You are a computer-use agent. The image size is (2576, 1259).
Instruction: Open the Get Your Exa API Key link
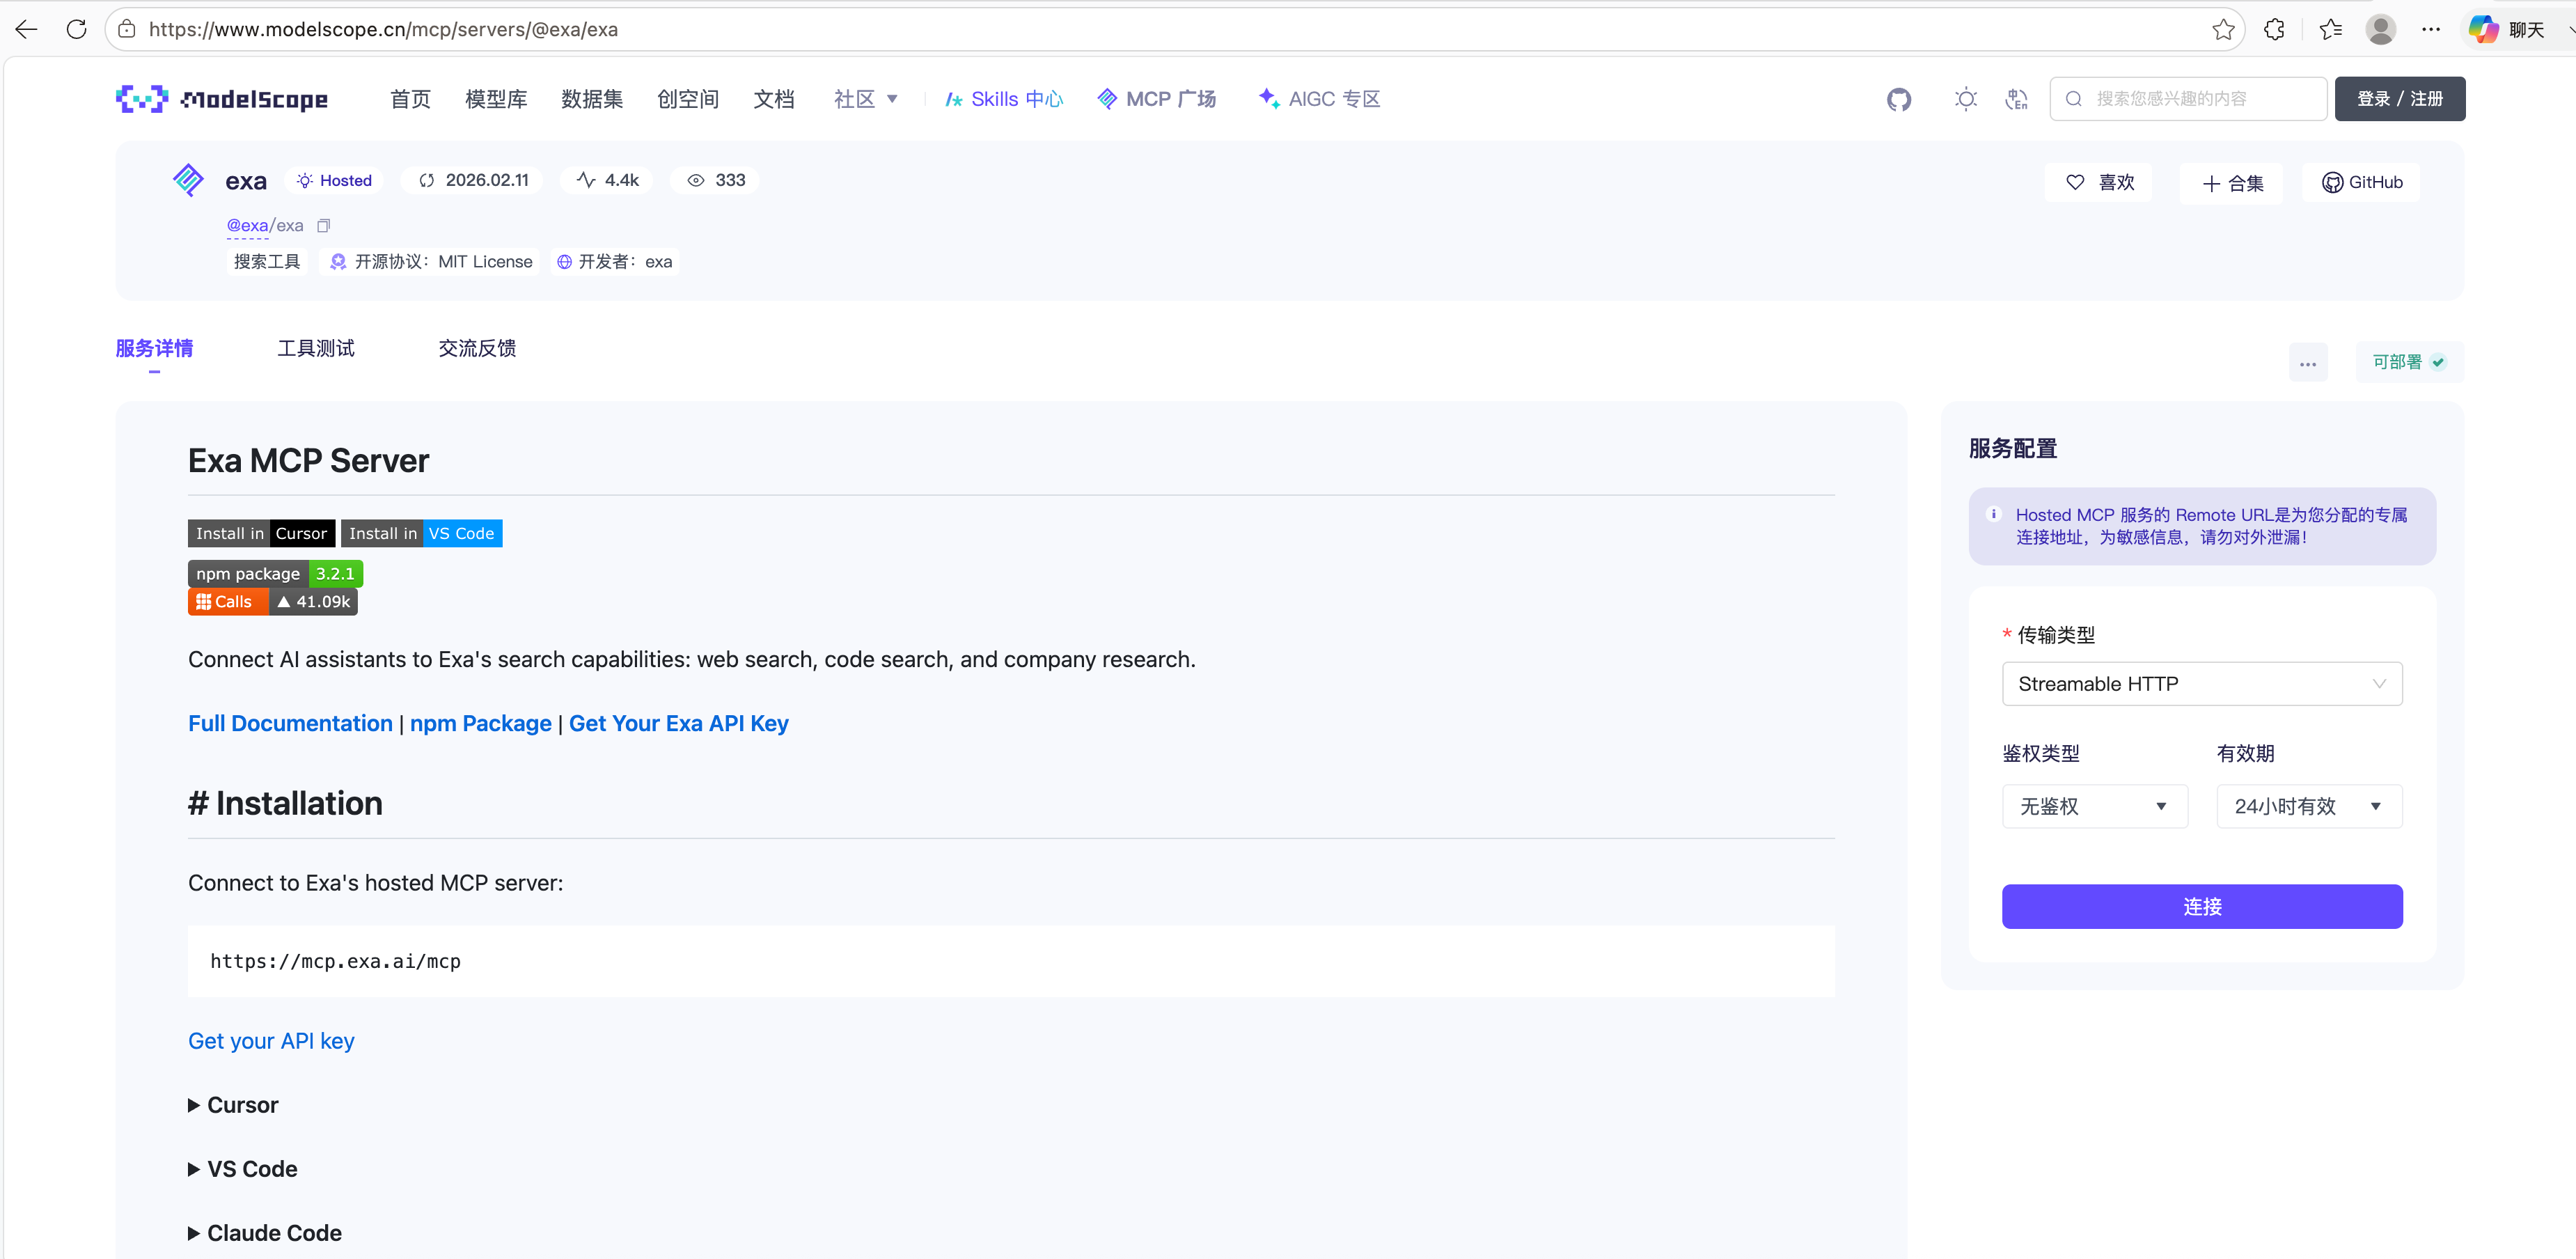(x=678, y=723)
